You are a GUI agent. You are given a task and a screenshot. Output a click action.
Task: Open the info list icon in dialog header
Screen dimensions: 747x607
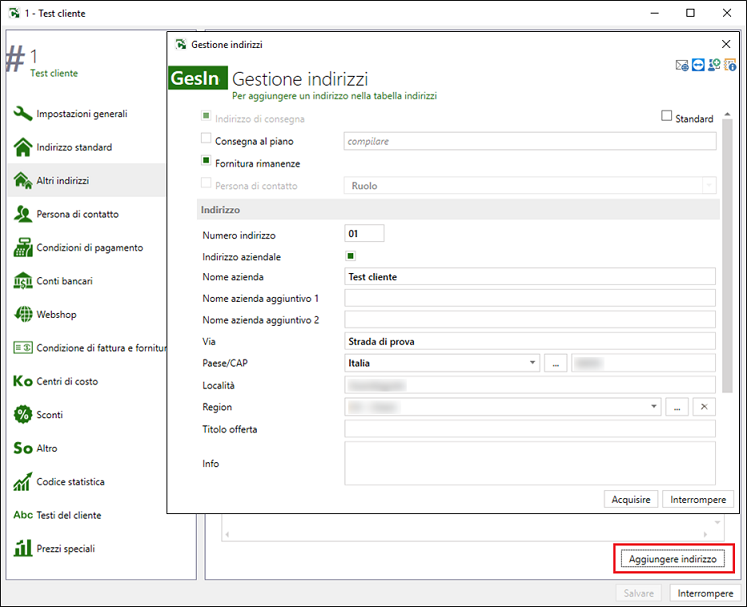[x=730, y=65]
